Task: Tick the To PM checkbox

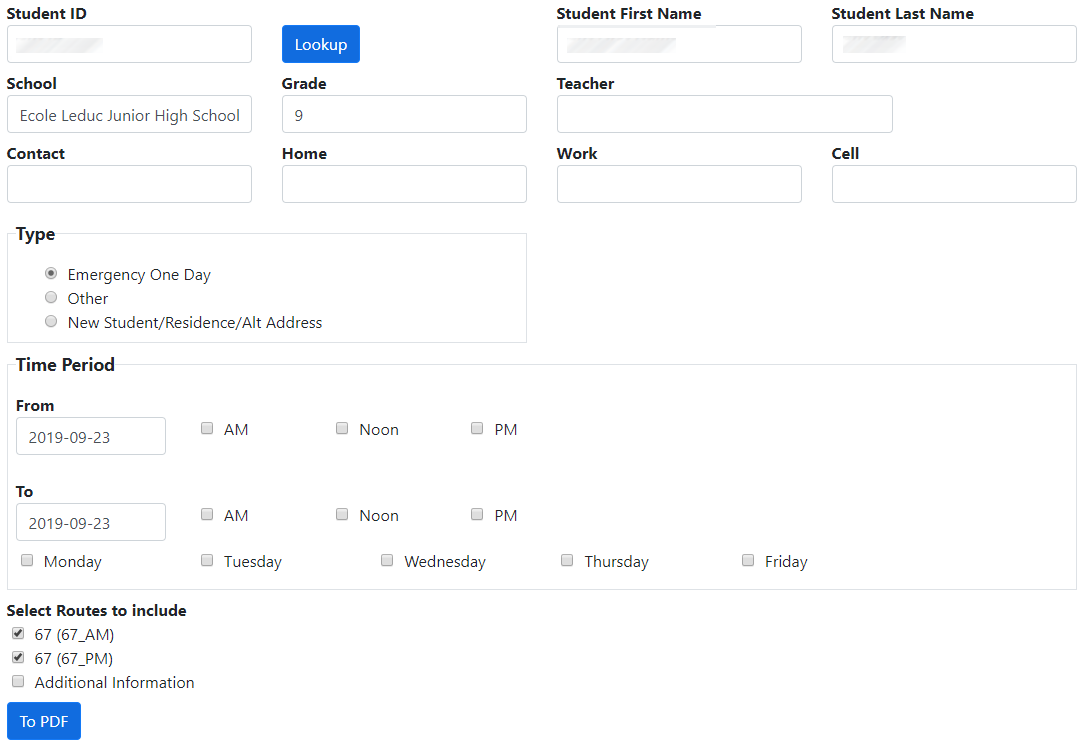Action: coord(477,514)
